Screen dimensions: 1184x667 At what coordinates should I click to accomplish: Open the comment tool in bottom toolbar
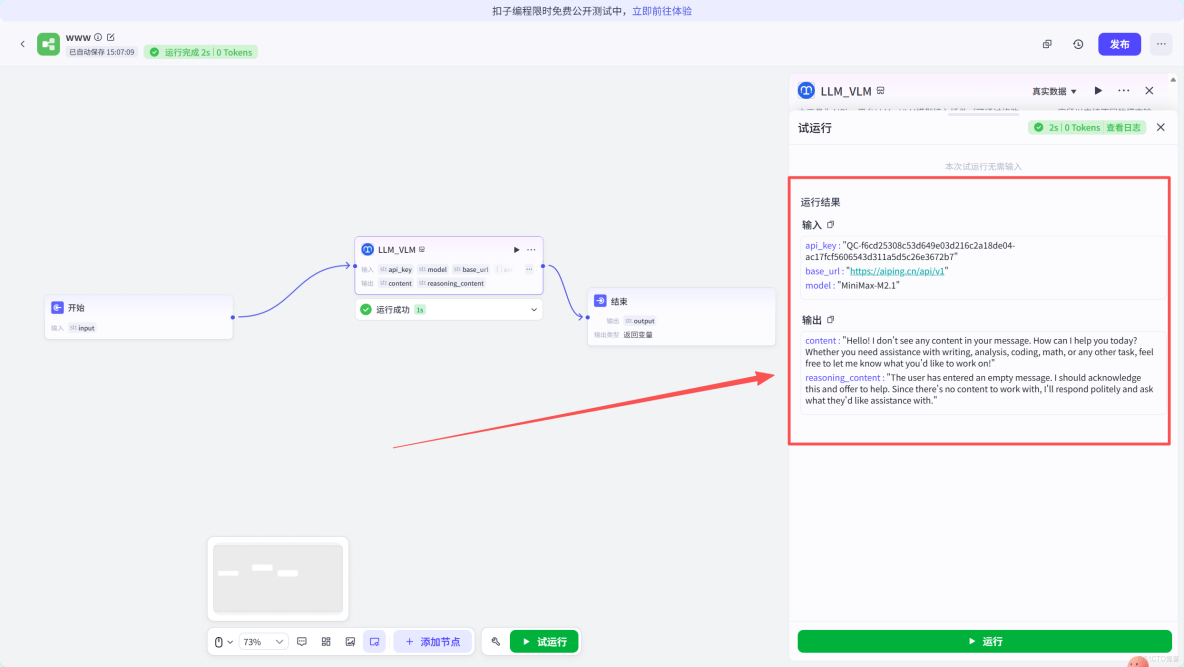point(302,641)
